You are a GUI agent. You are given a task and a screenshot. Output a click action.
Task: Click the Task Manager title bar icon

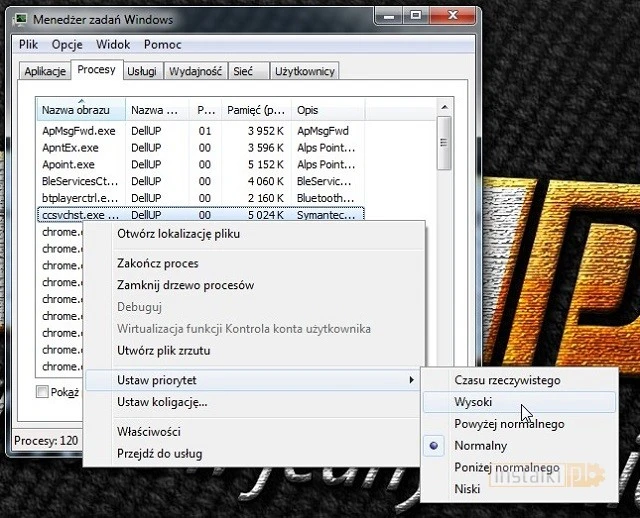(22, 20)
